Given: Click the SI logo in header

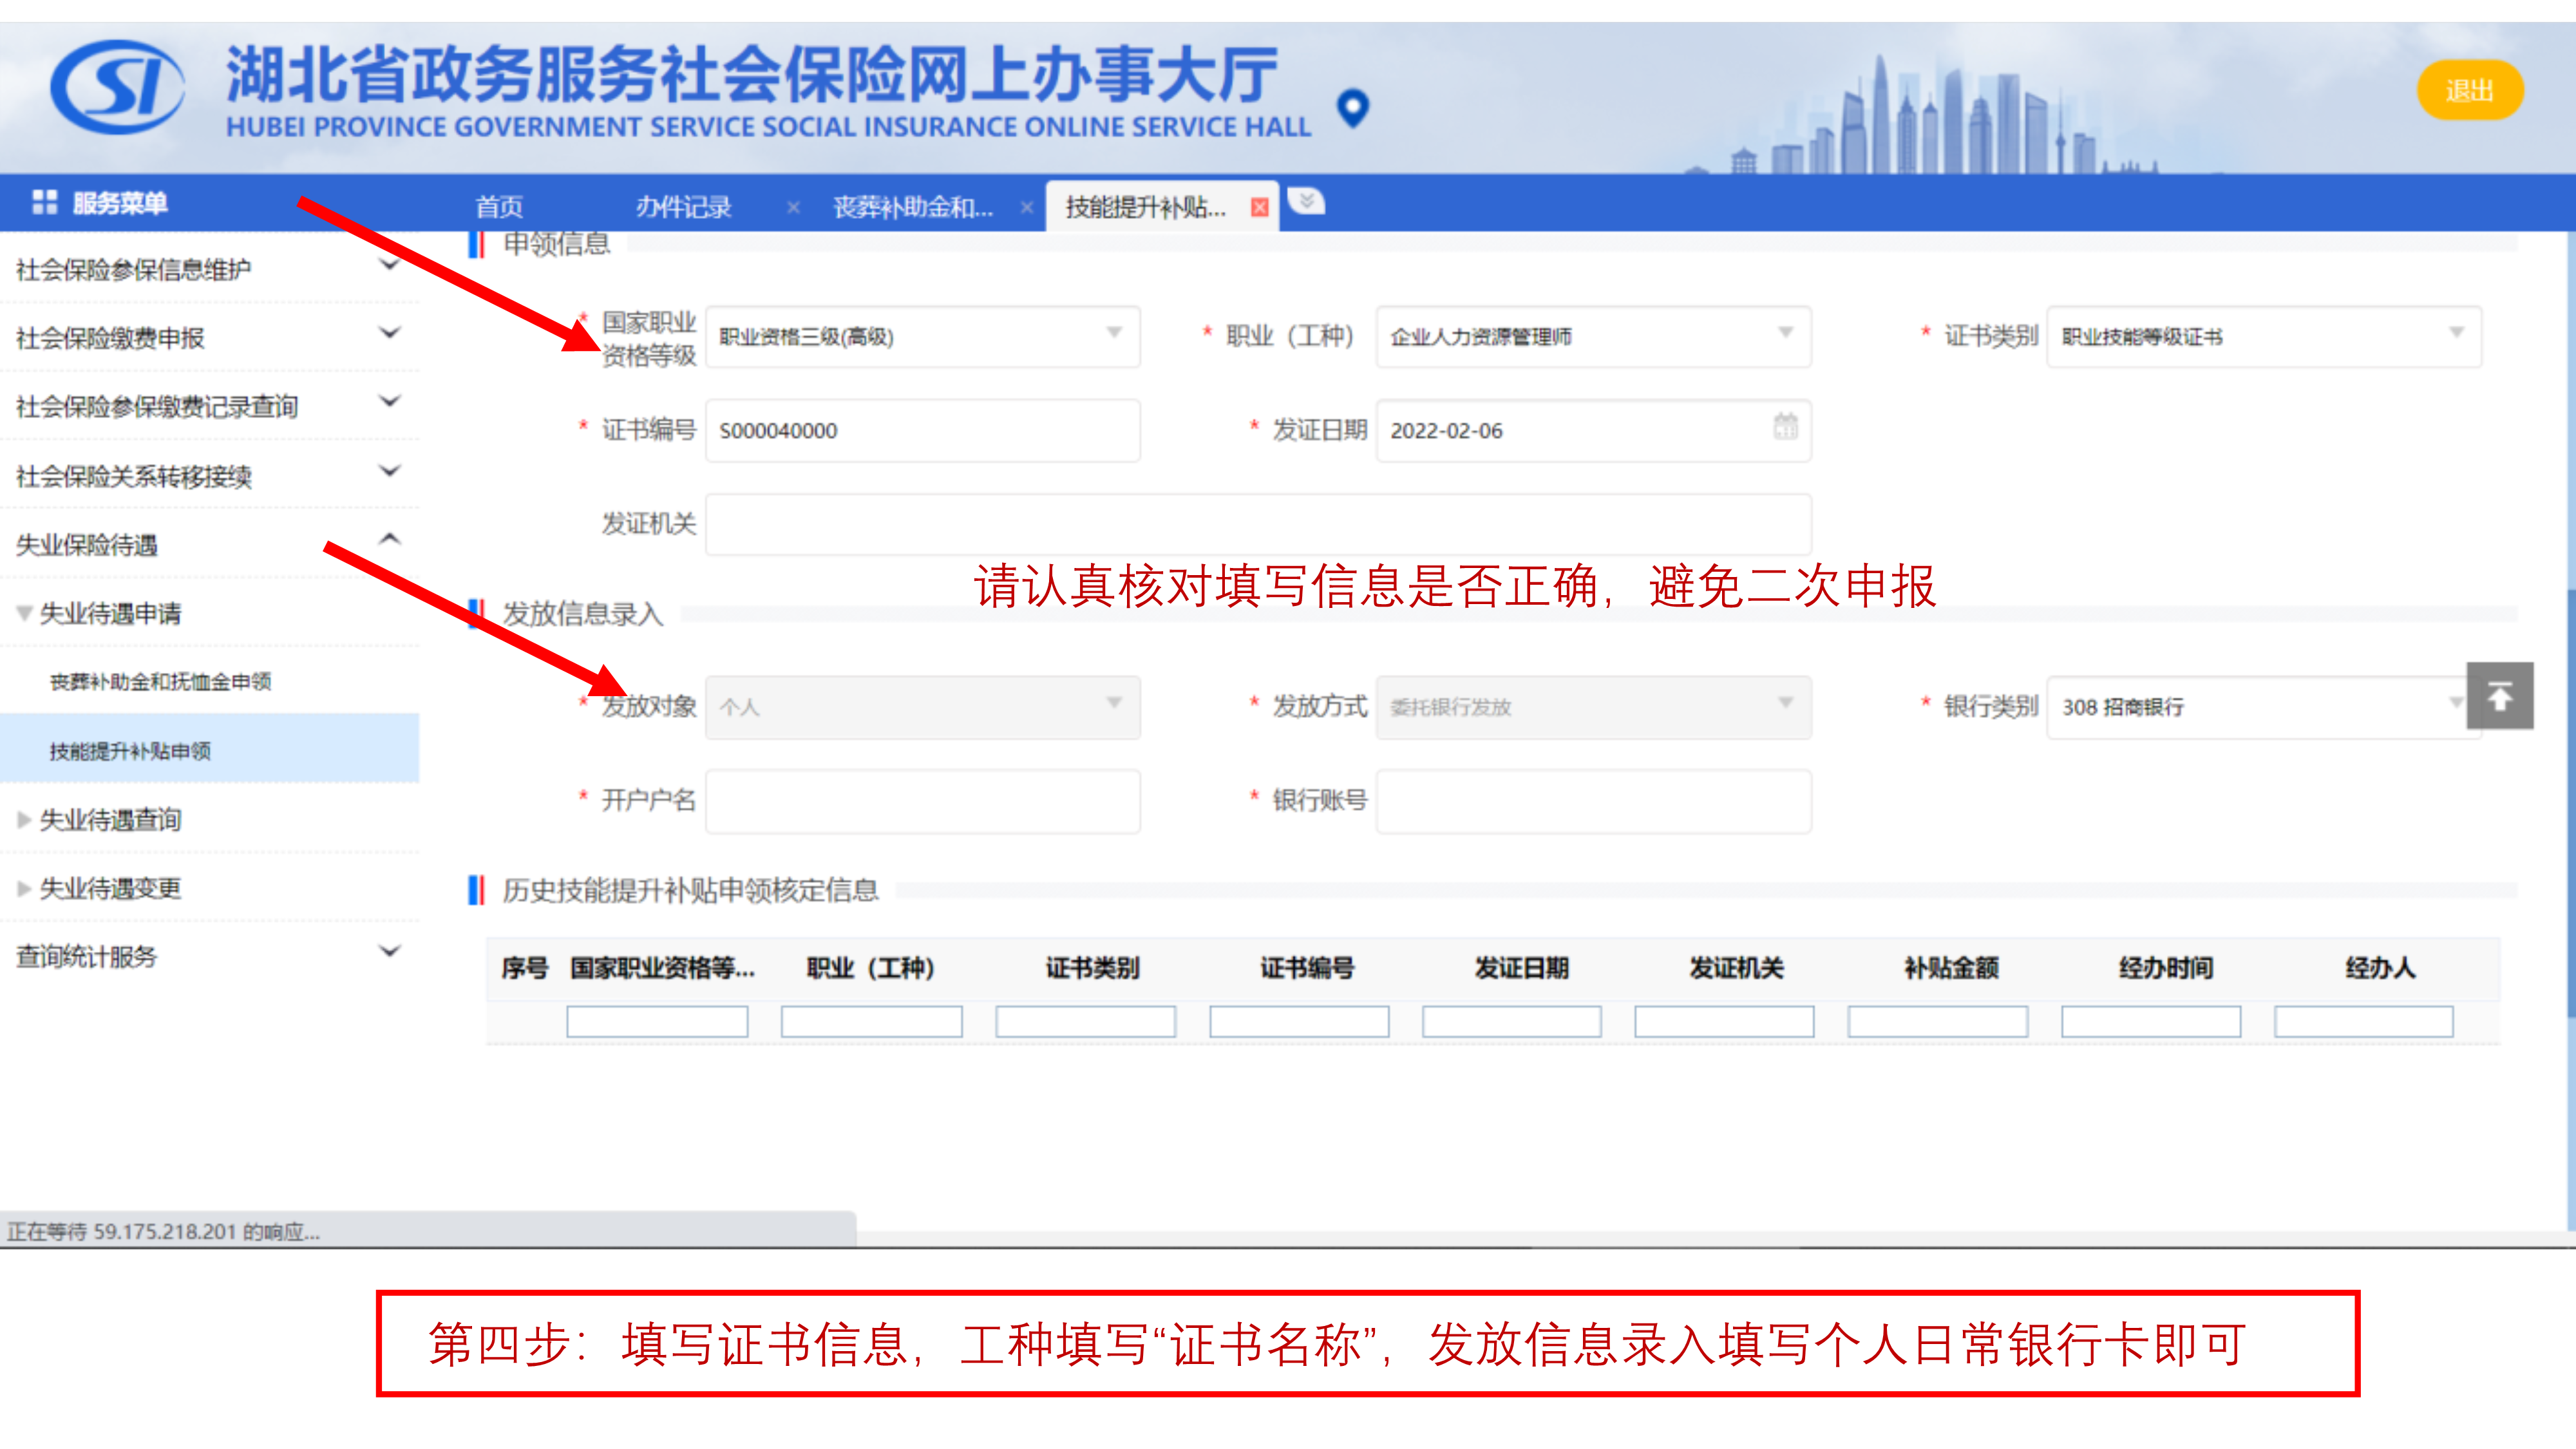Looking at the screenshot, I should pos(117,87).
